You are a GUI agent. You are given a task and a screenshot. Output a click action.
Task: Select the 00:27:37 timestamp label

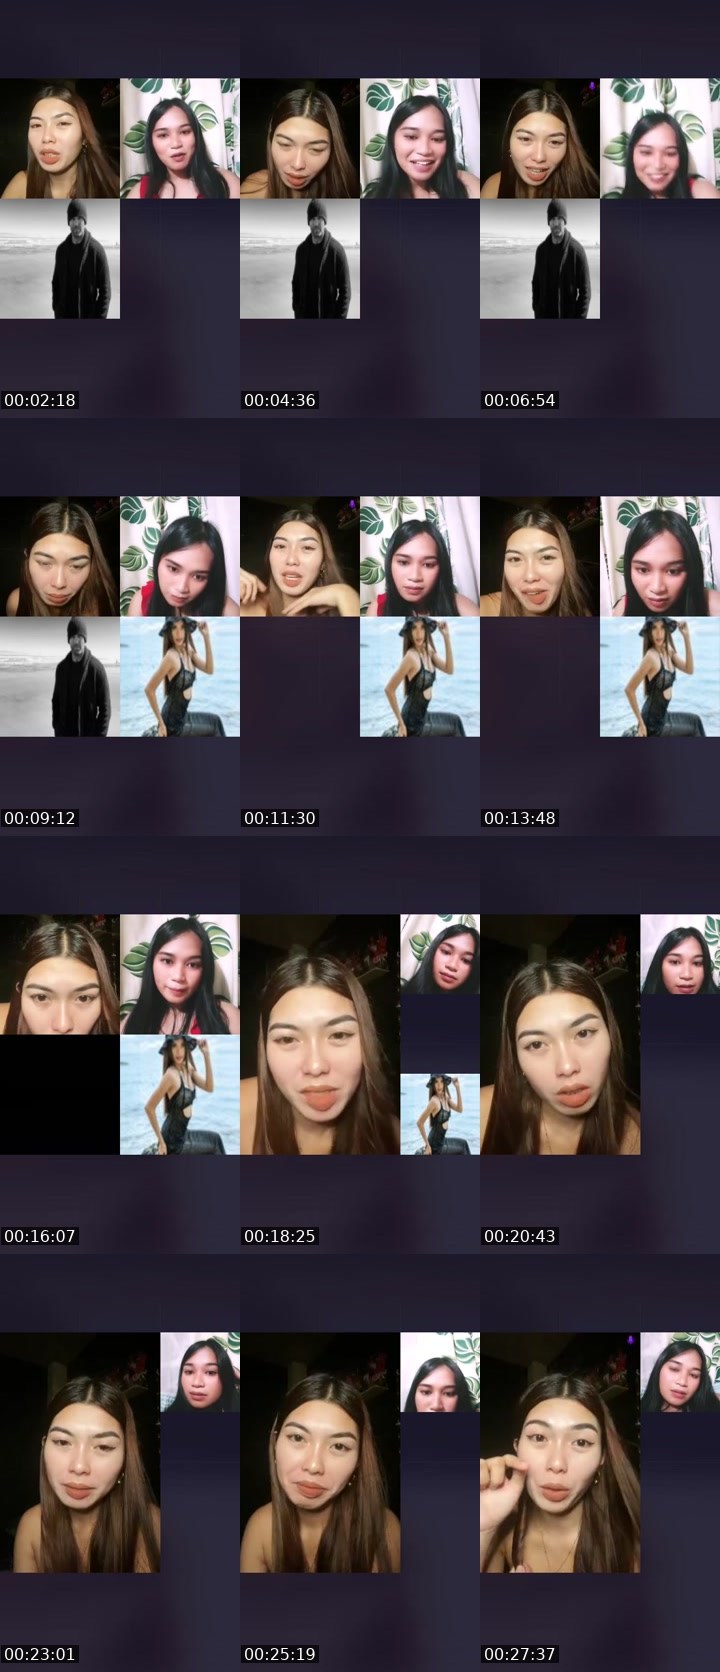tap(520, 1654)
